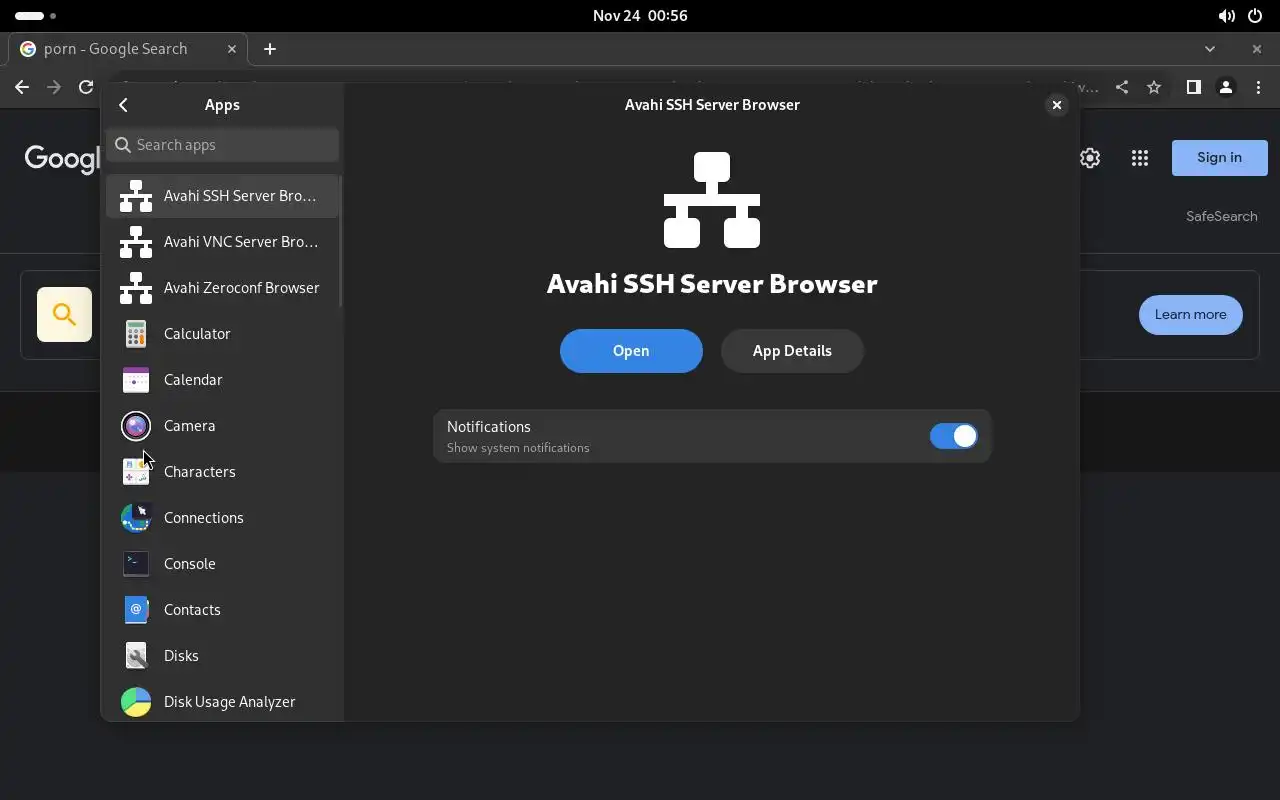Click the Connections app icon

(x=136, y=518)
